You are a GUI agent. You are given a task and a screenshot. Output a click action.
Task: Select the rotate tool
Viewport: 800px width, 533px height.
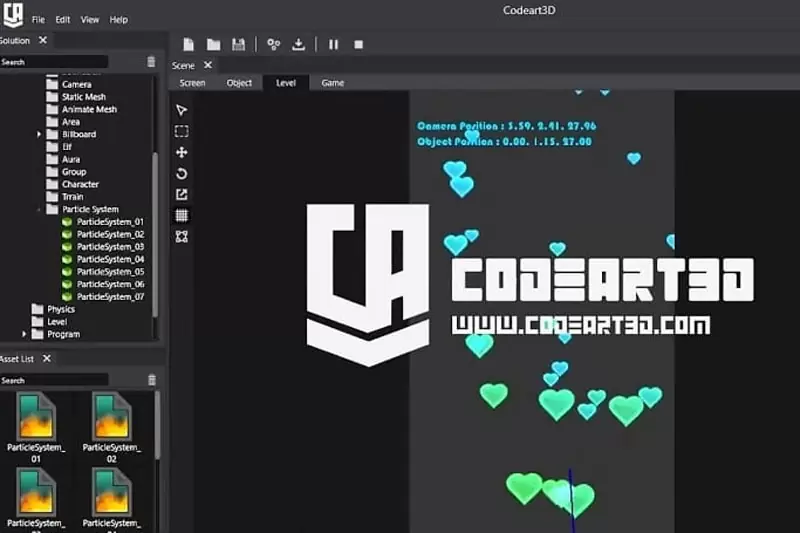point(182,173)
